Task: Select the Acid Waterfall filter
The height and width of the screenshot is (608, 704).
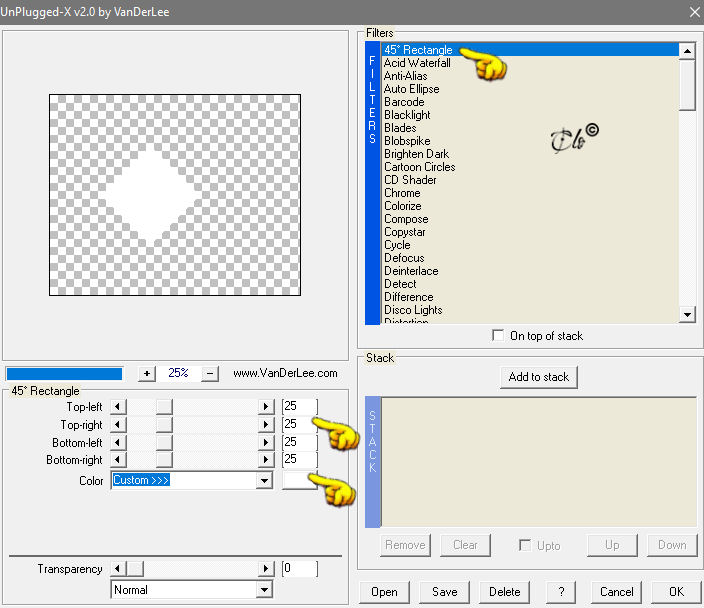Action: [x=417, y=63]
